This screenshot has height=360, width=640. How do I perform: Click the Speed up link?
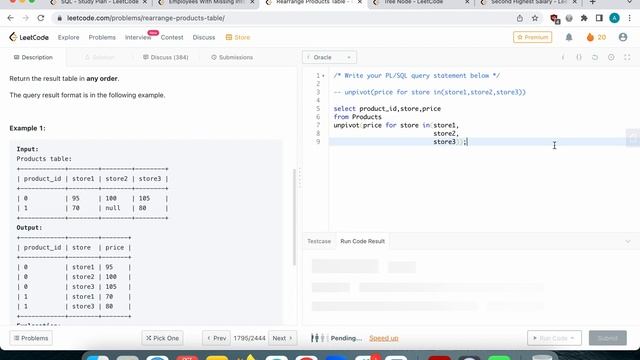(384, 338)
